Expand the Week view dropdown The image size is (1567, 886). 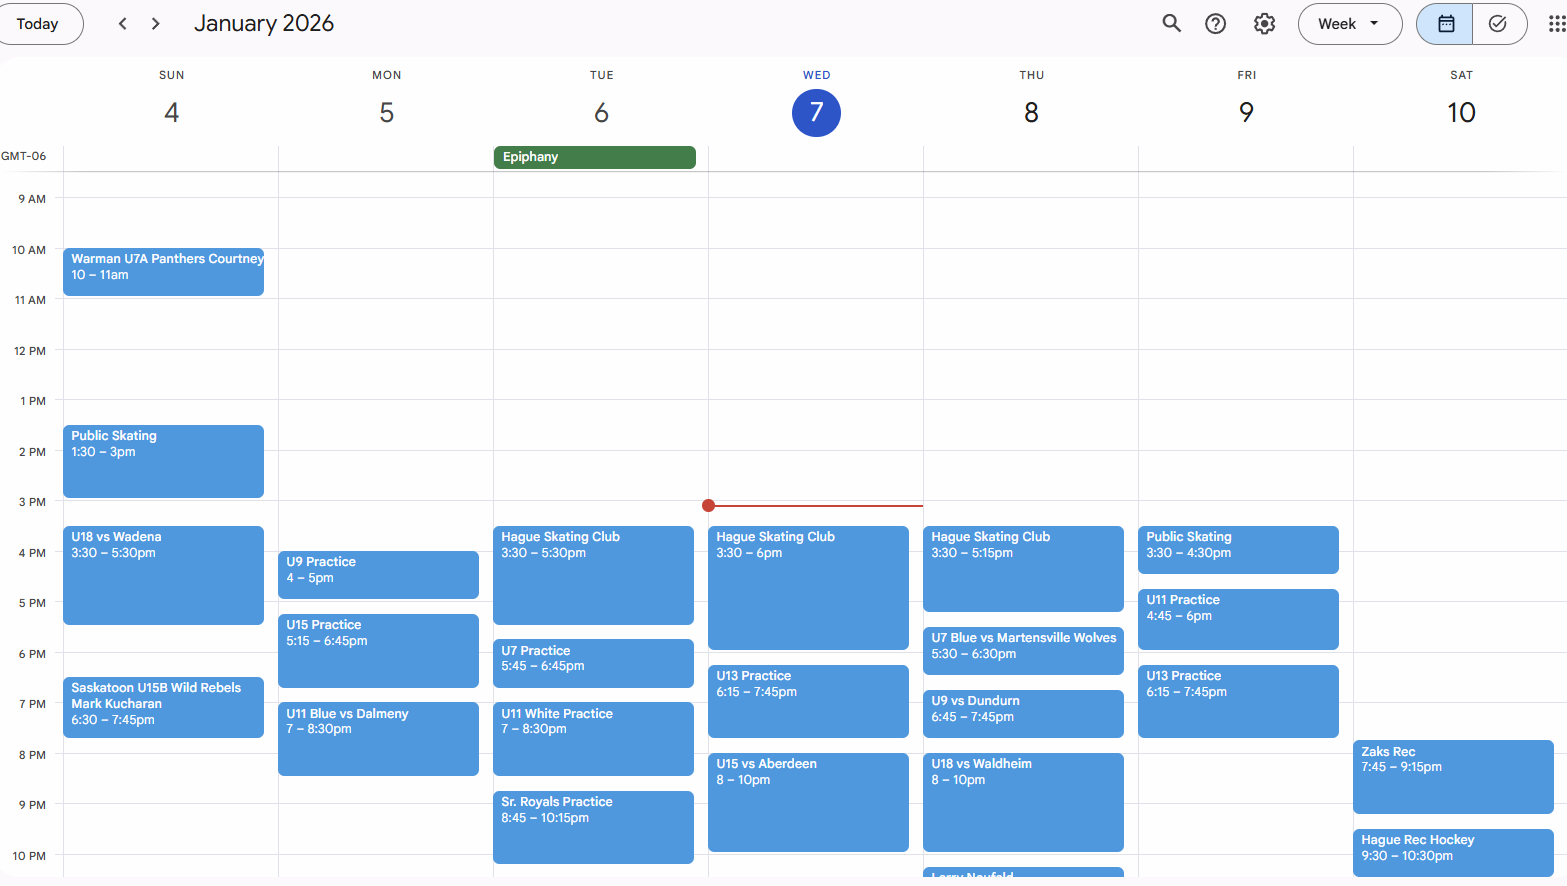pyautogui.click(x=1349, y=24)
